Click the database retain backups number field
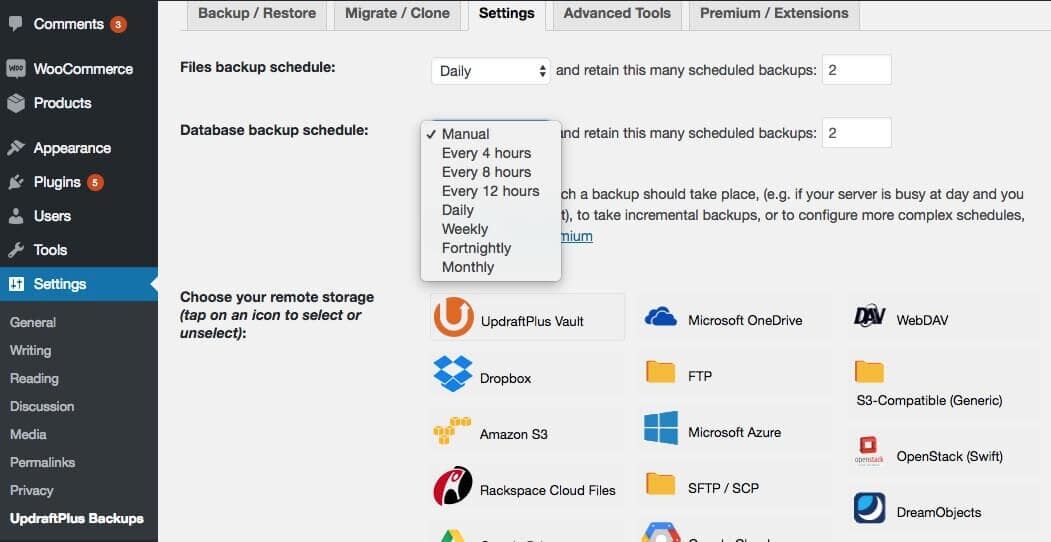Viewport: 1051px width, 542px height. click(856, 133)
